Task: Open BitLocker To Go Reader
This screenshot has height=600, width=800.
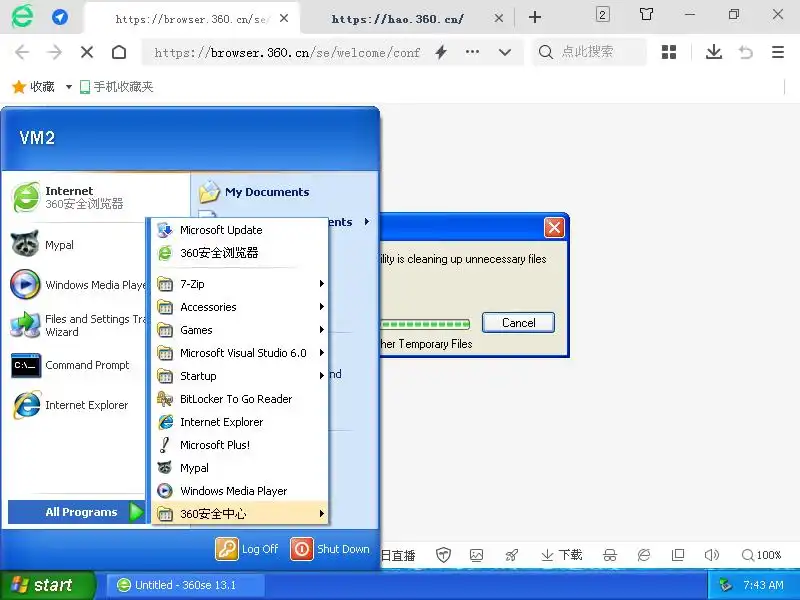Action: coord(240,398)
